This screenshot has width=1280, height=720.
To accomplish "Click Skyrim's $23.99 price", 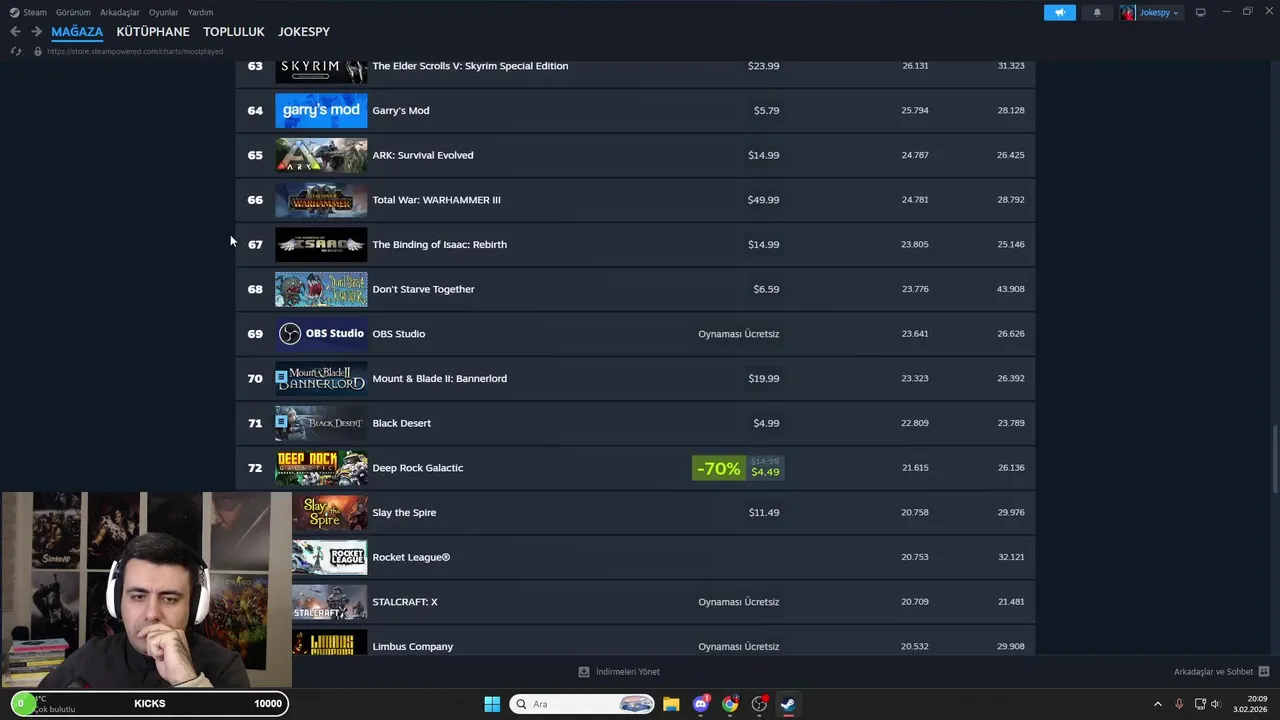I will coord(763,66).
